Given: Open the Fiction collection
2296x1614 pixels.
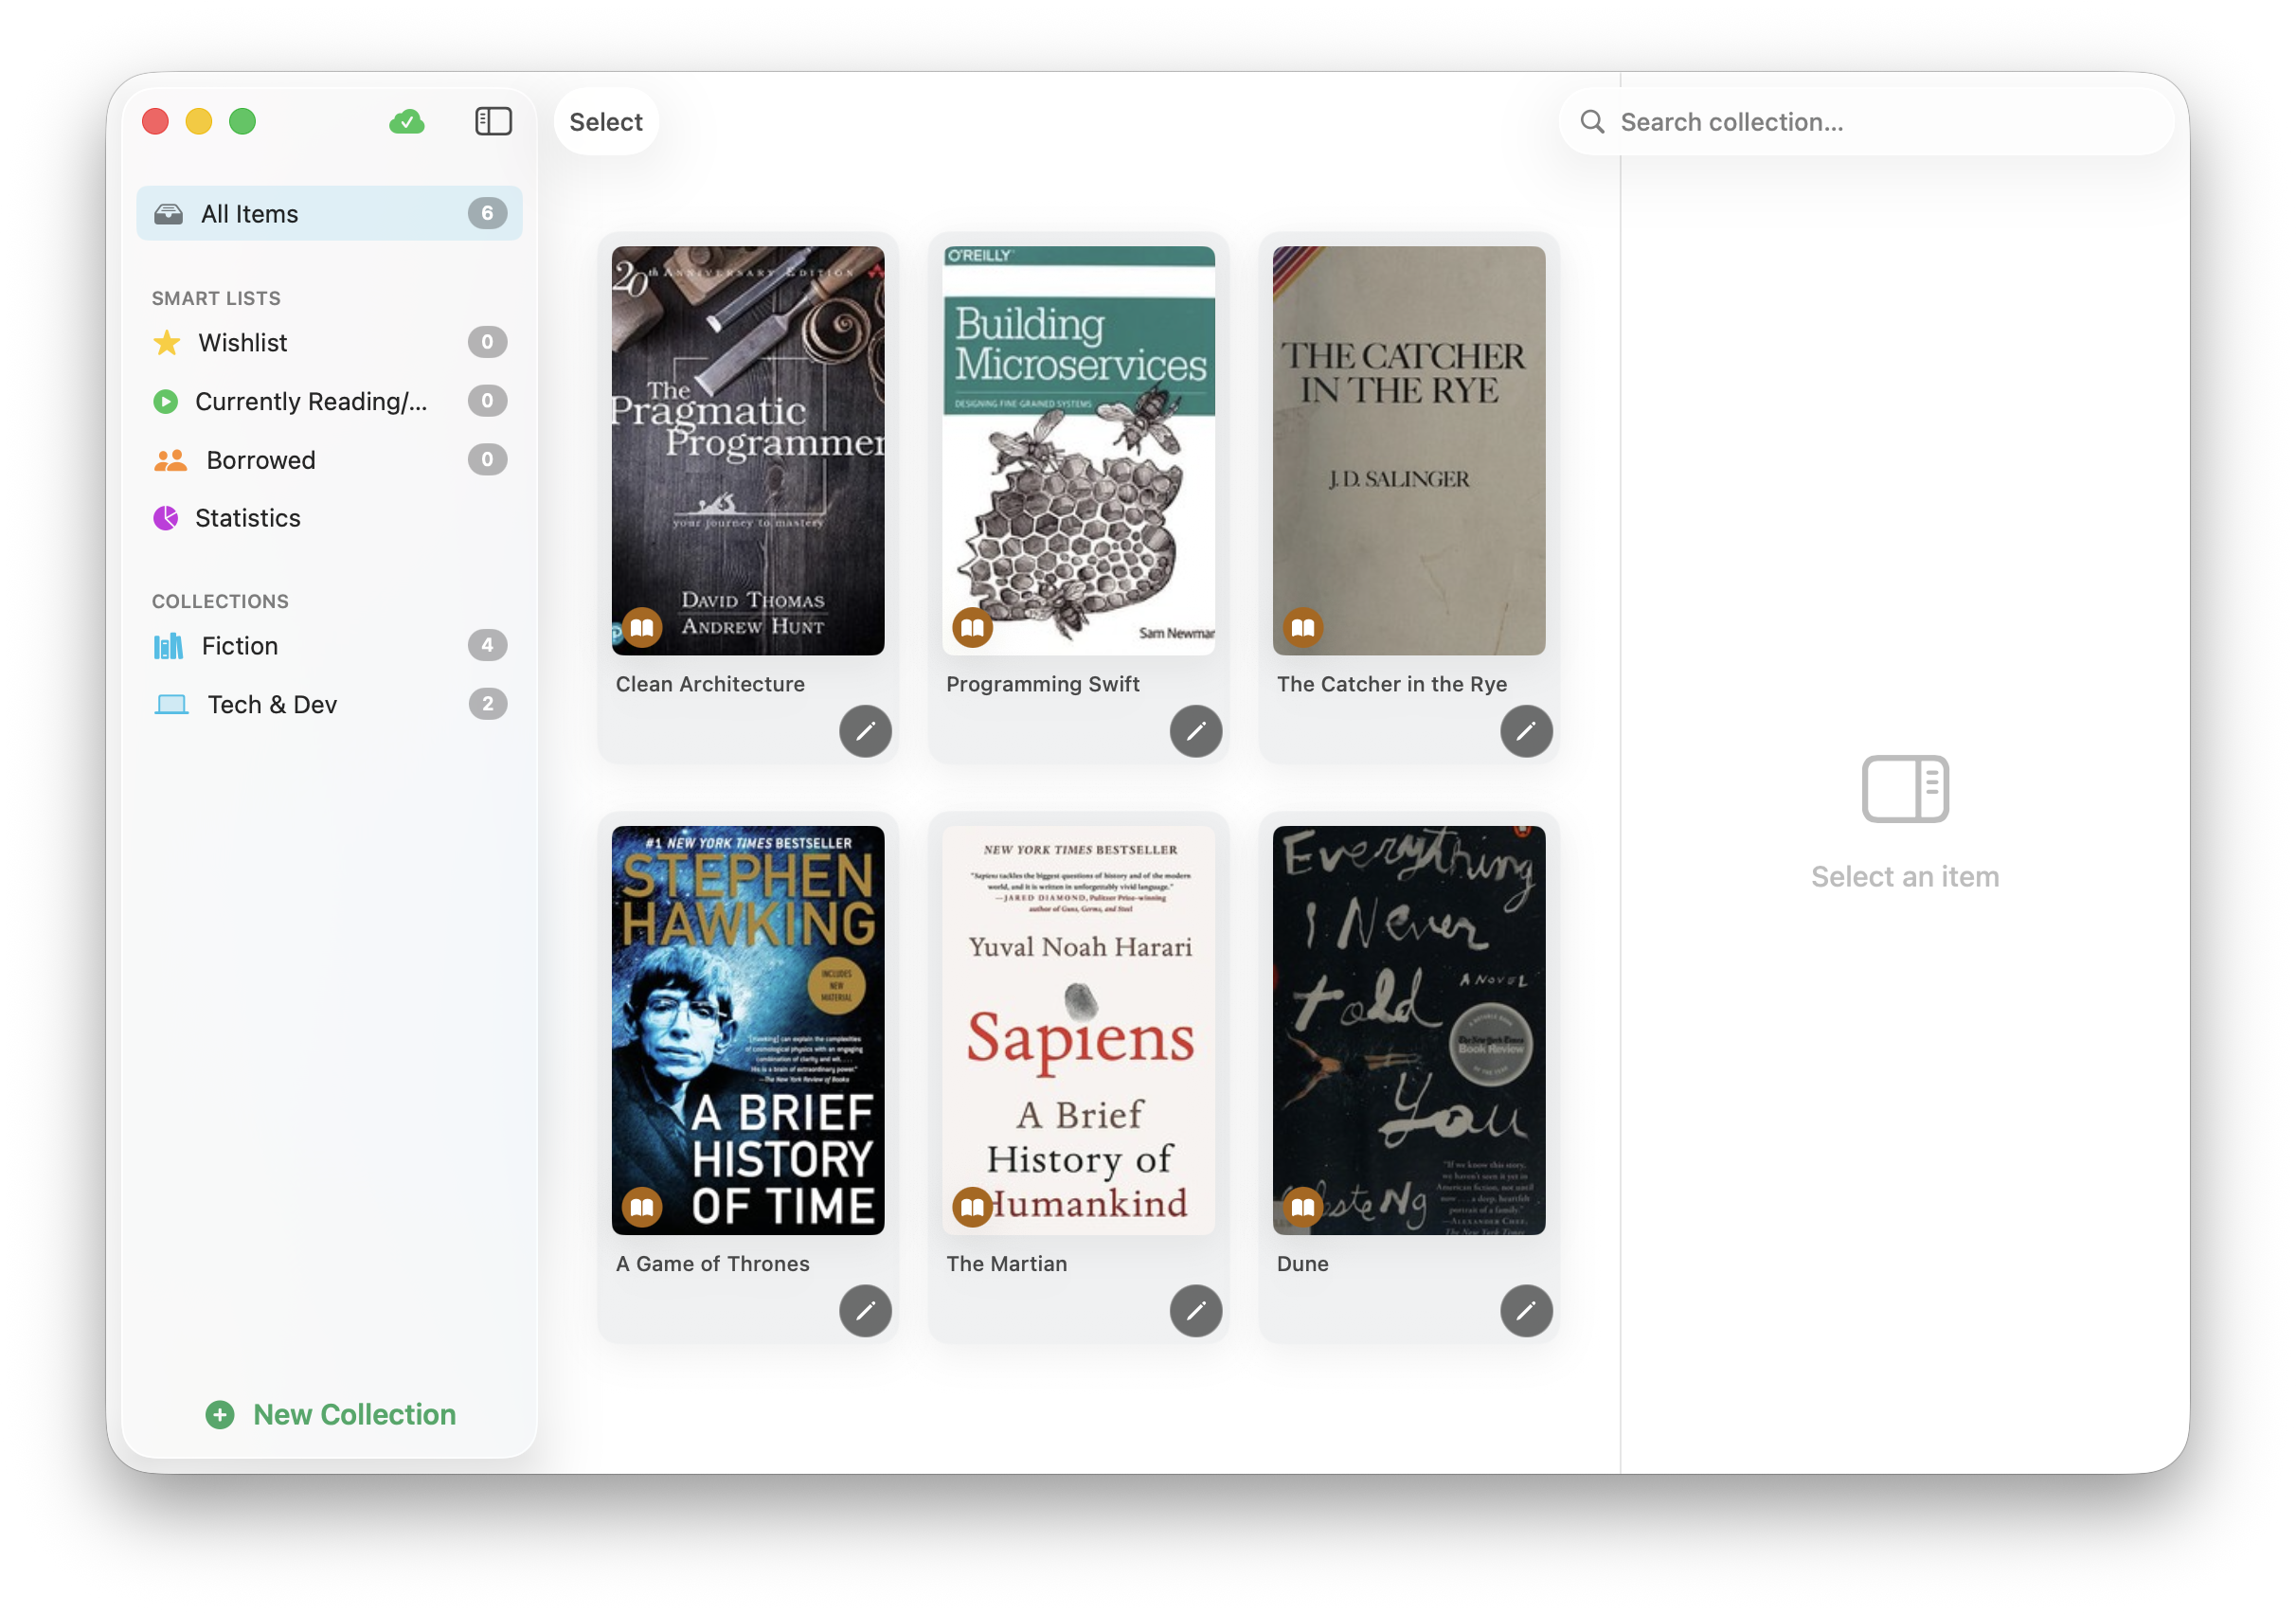Looking at the screenshot, I should 329,646.
